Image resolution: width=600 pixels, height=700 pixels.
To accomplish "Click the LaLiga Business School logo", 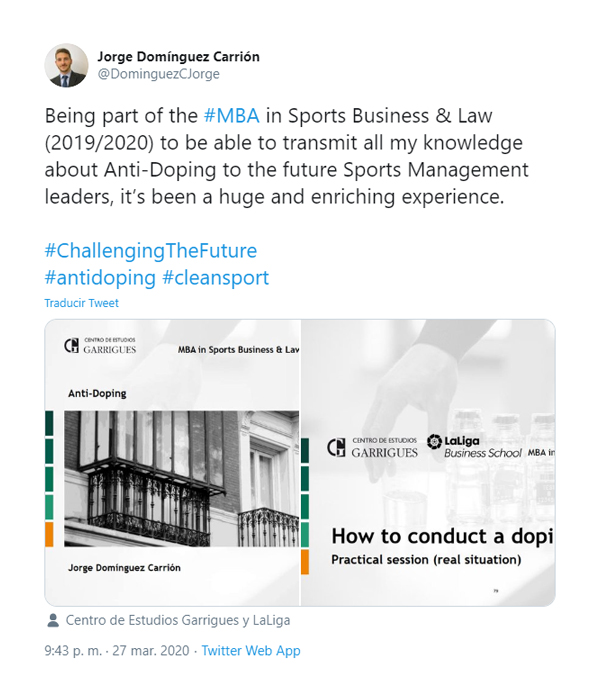I will (472, 446).
